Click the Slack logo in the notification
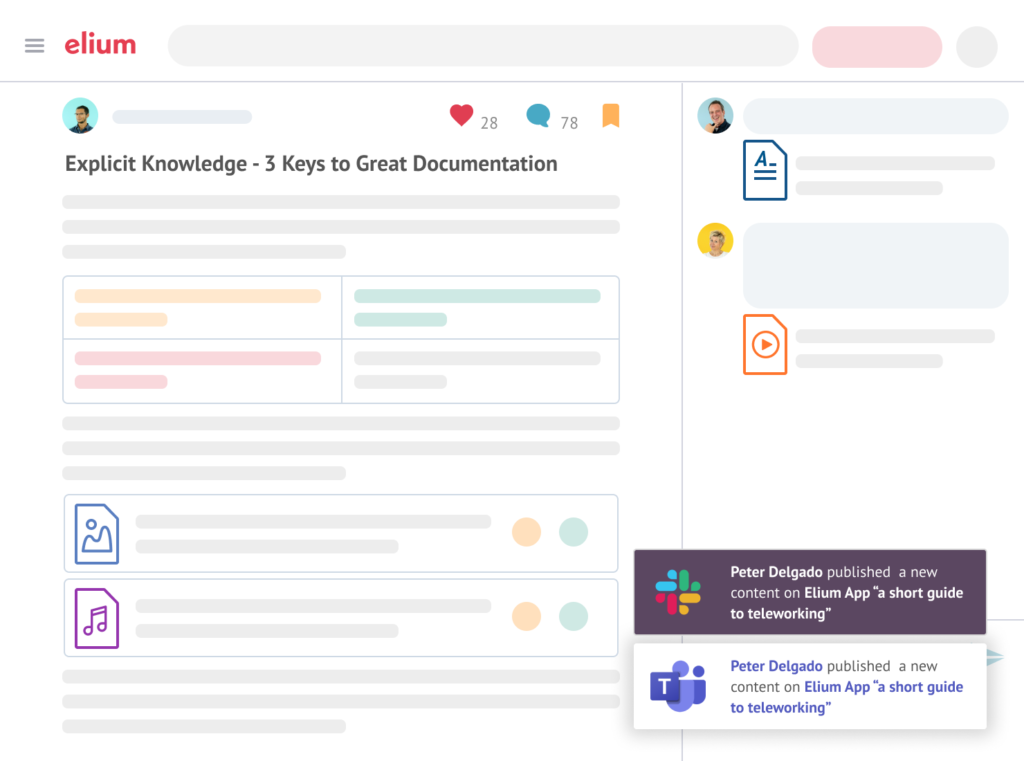The height and width of the screenshot is (761, 1024). 678,592
